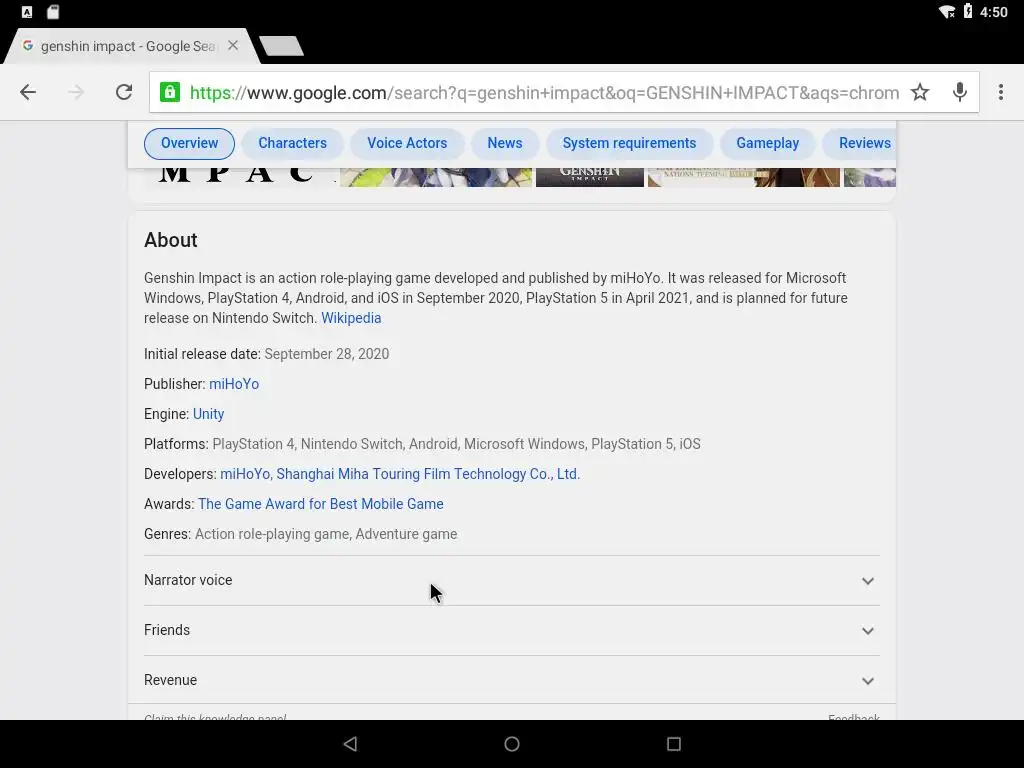Click the Friends chevron arrow
The image size is (1024, 768).
click(x=868, y=631)
